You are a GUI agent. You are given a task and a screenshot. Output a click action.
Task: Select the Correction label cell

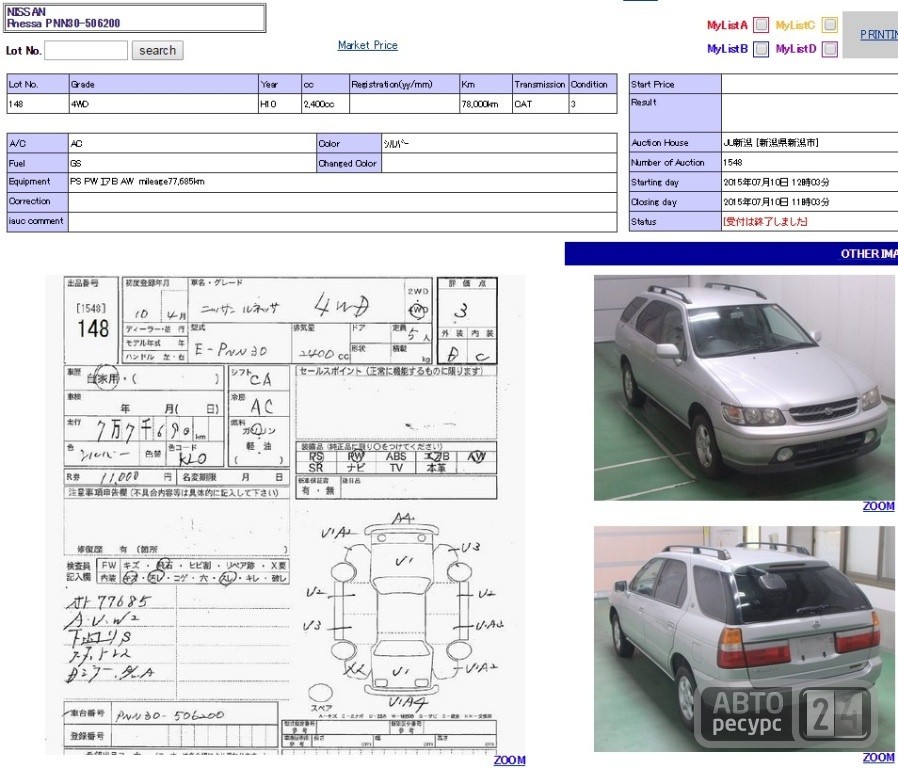37,202
